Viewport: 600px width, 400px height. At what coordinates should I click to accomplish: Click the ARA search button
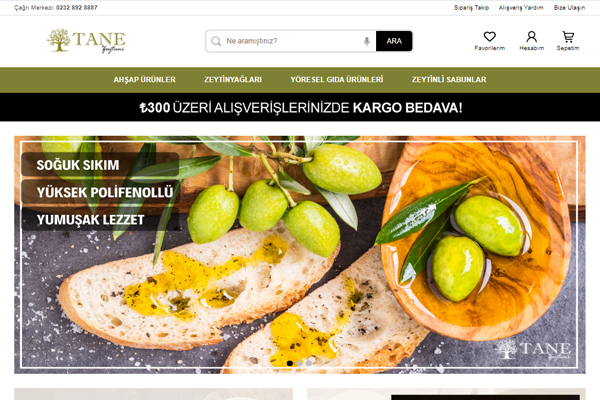[x=394, y=41]
